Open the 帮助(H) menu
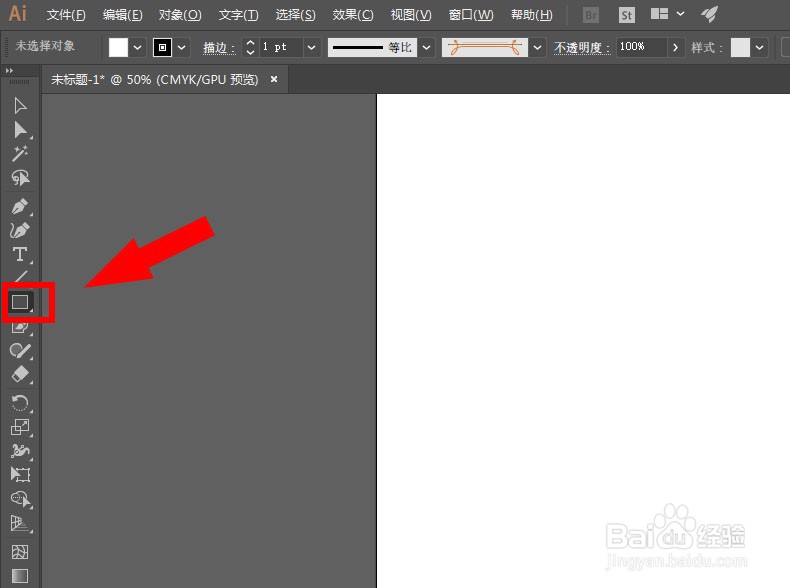 (532, 15)
